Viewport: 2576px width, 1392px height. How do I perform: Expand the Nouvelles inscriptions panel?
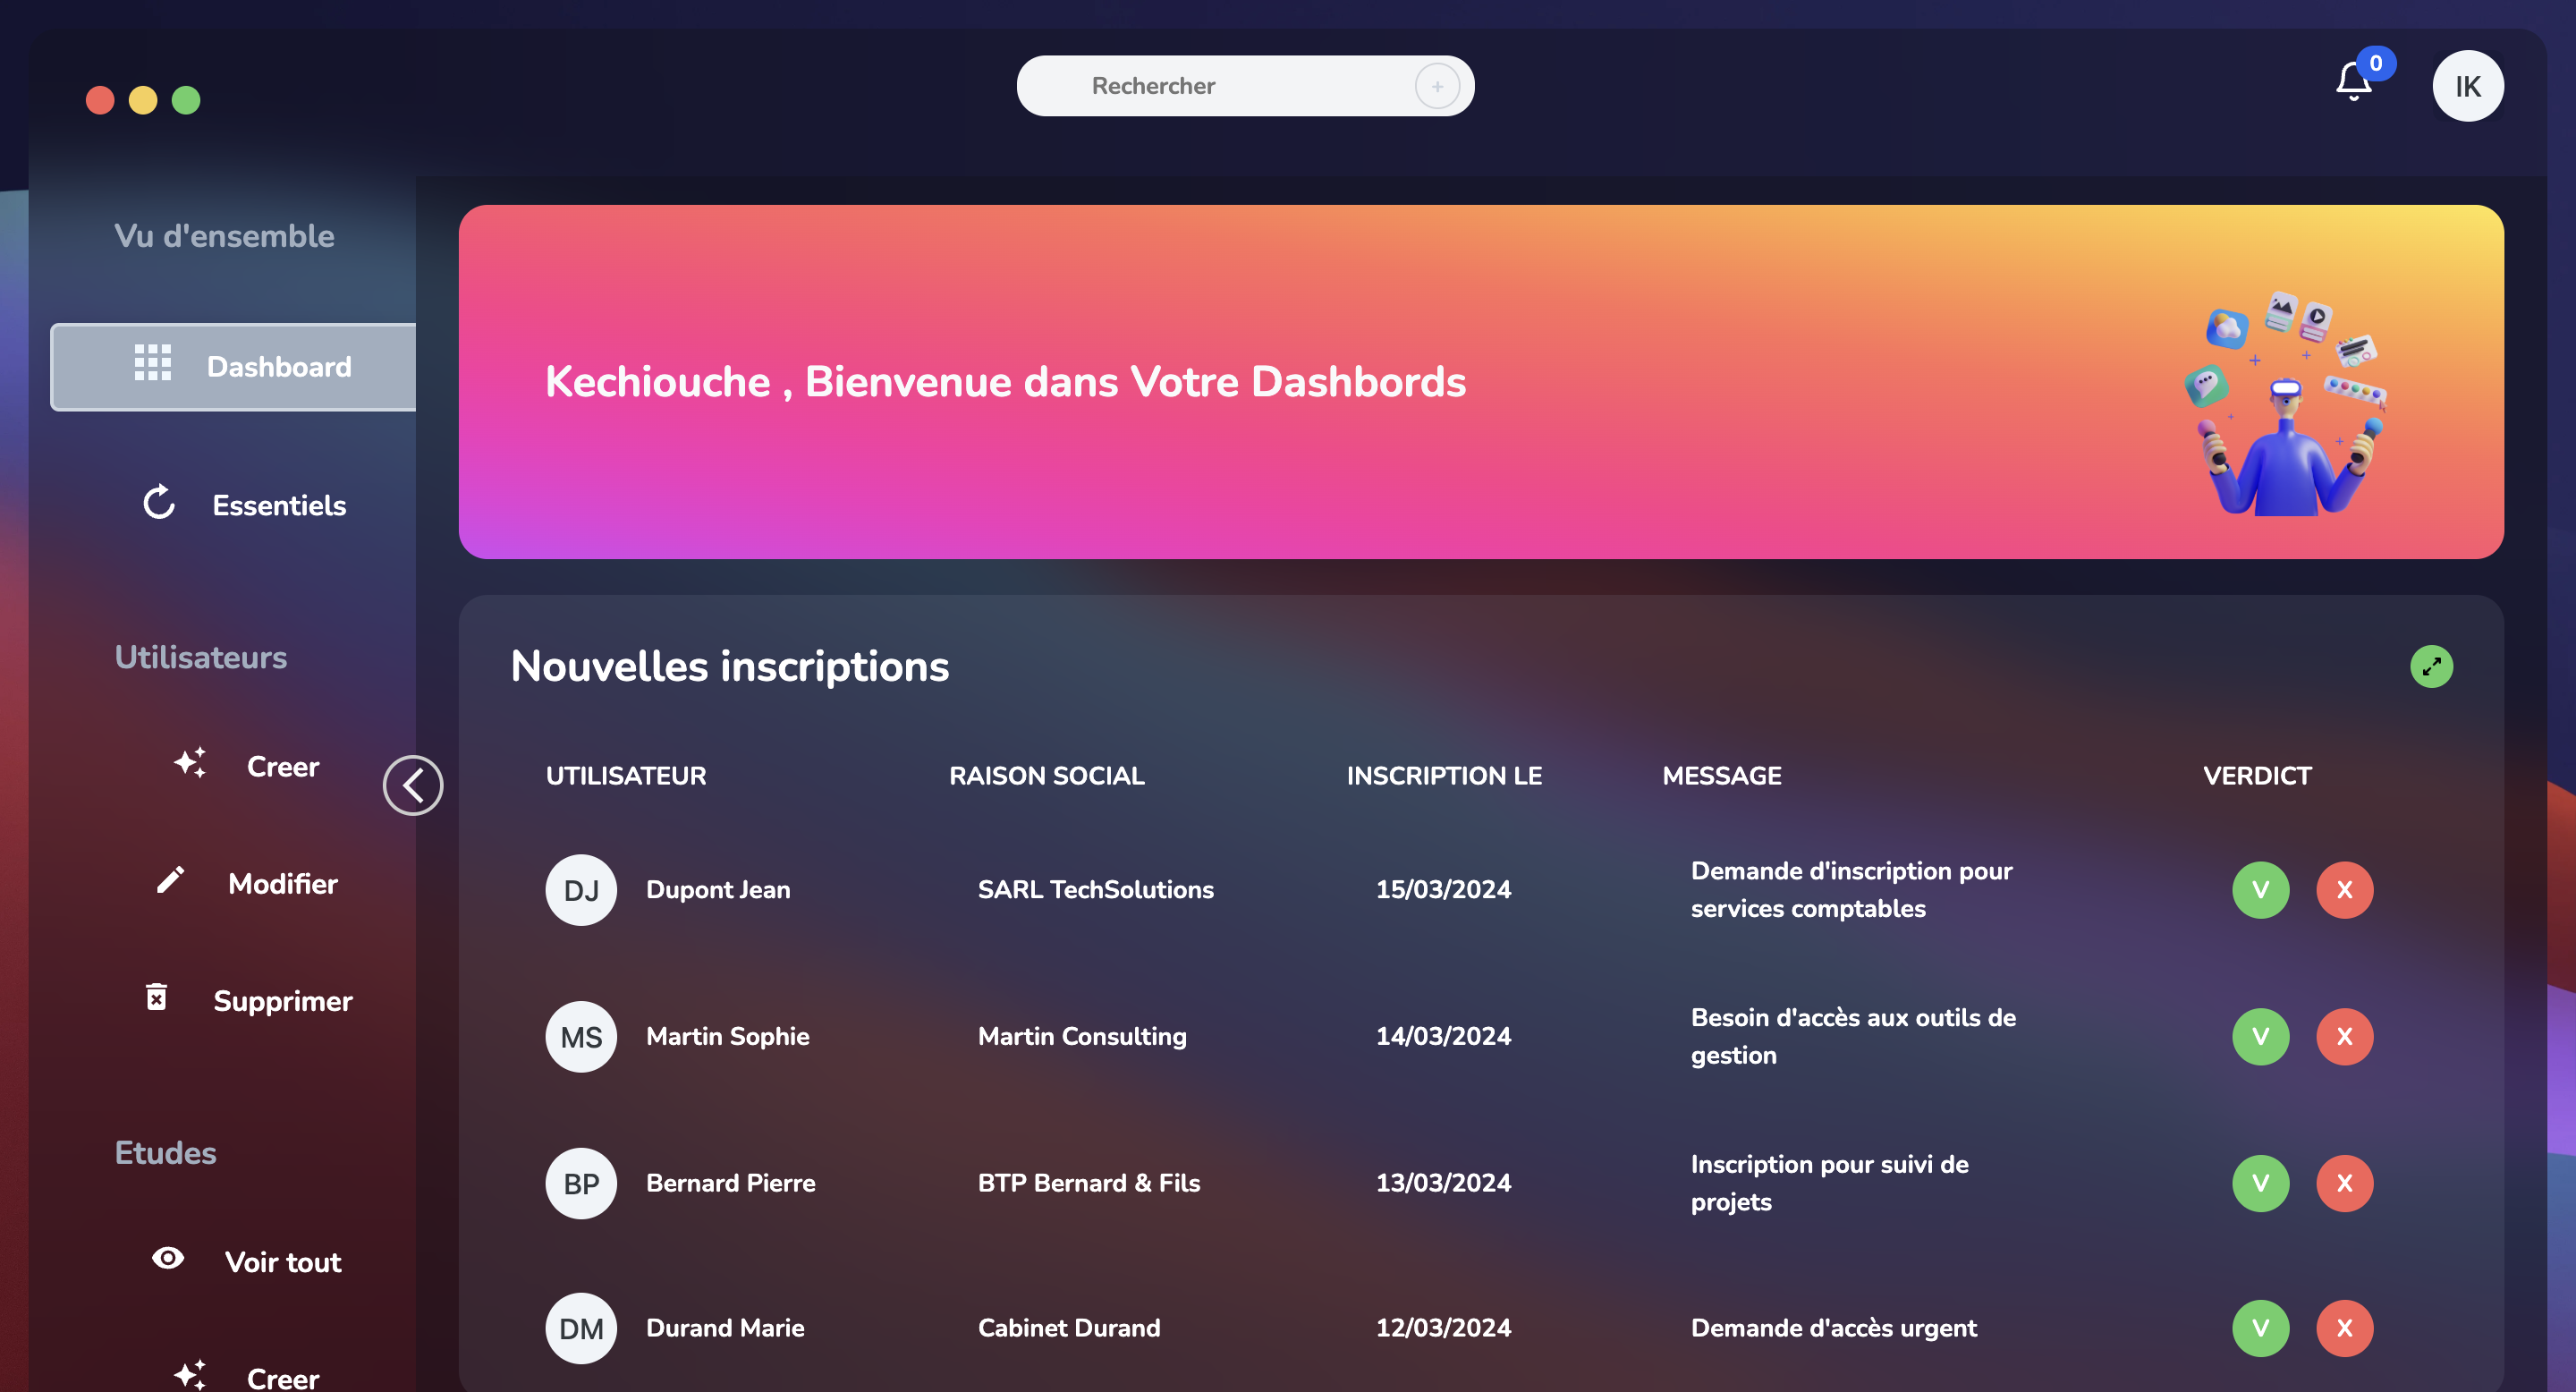click(2432, 666)
